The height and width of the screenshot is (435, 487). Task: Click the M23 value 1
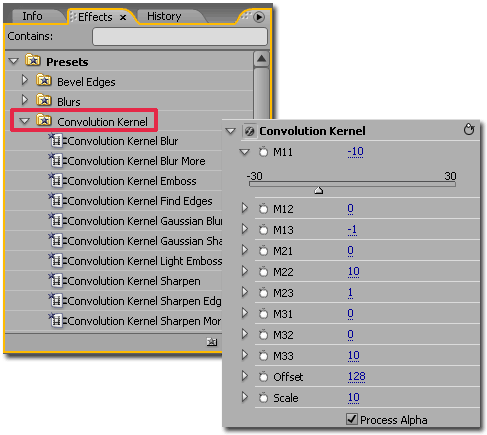(x=350, y=293)
